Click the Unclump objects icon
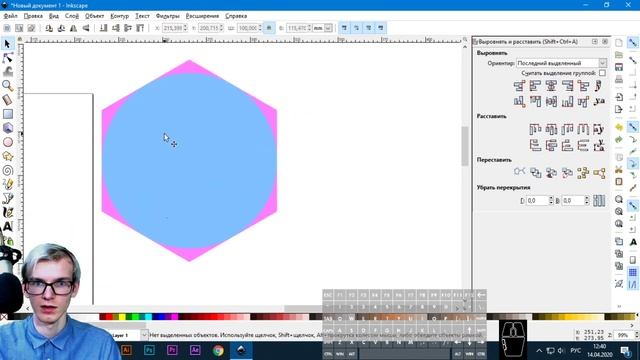 599,173
